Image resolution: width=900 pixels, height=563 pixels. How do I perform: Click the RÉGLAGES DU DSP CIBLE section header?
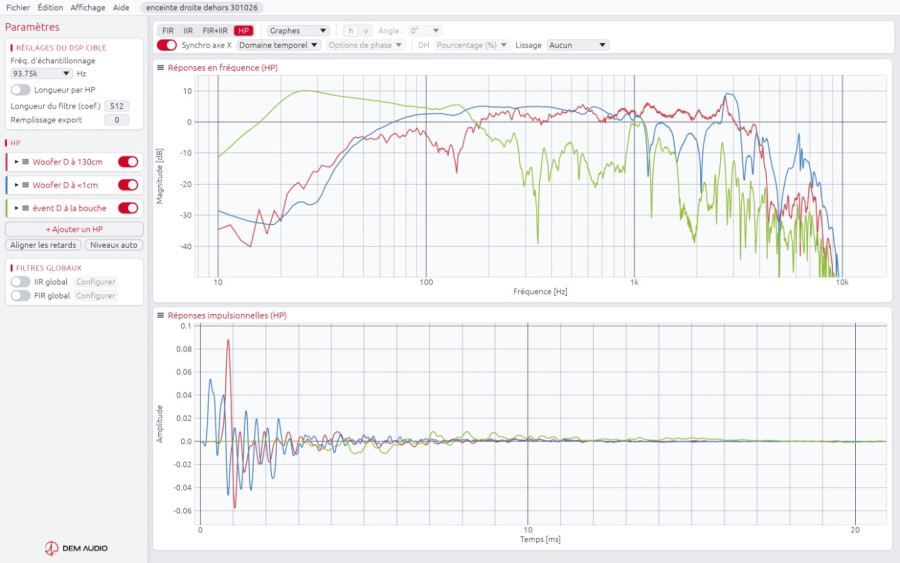pos(61,48)
